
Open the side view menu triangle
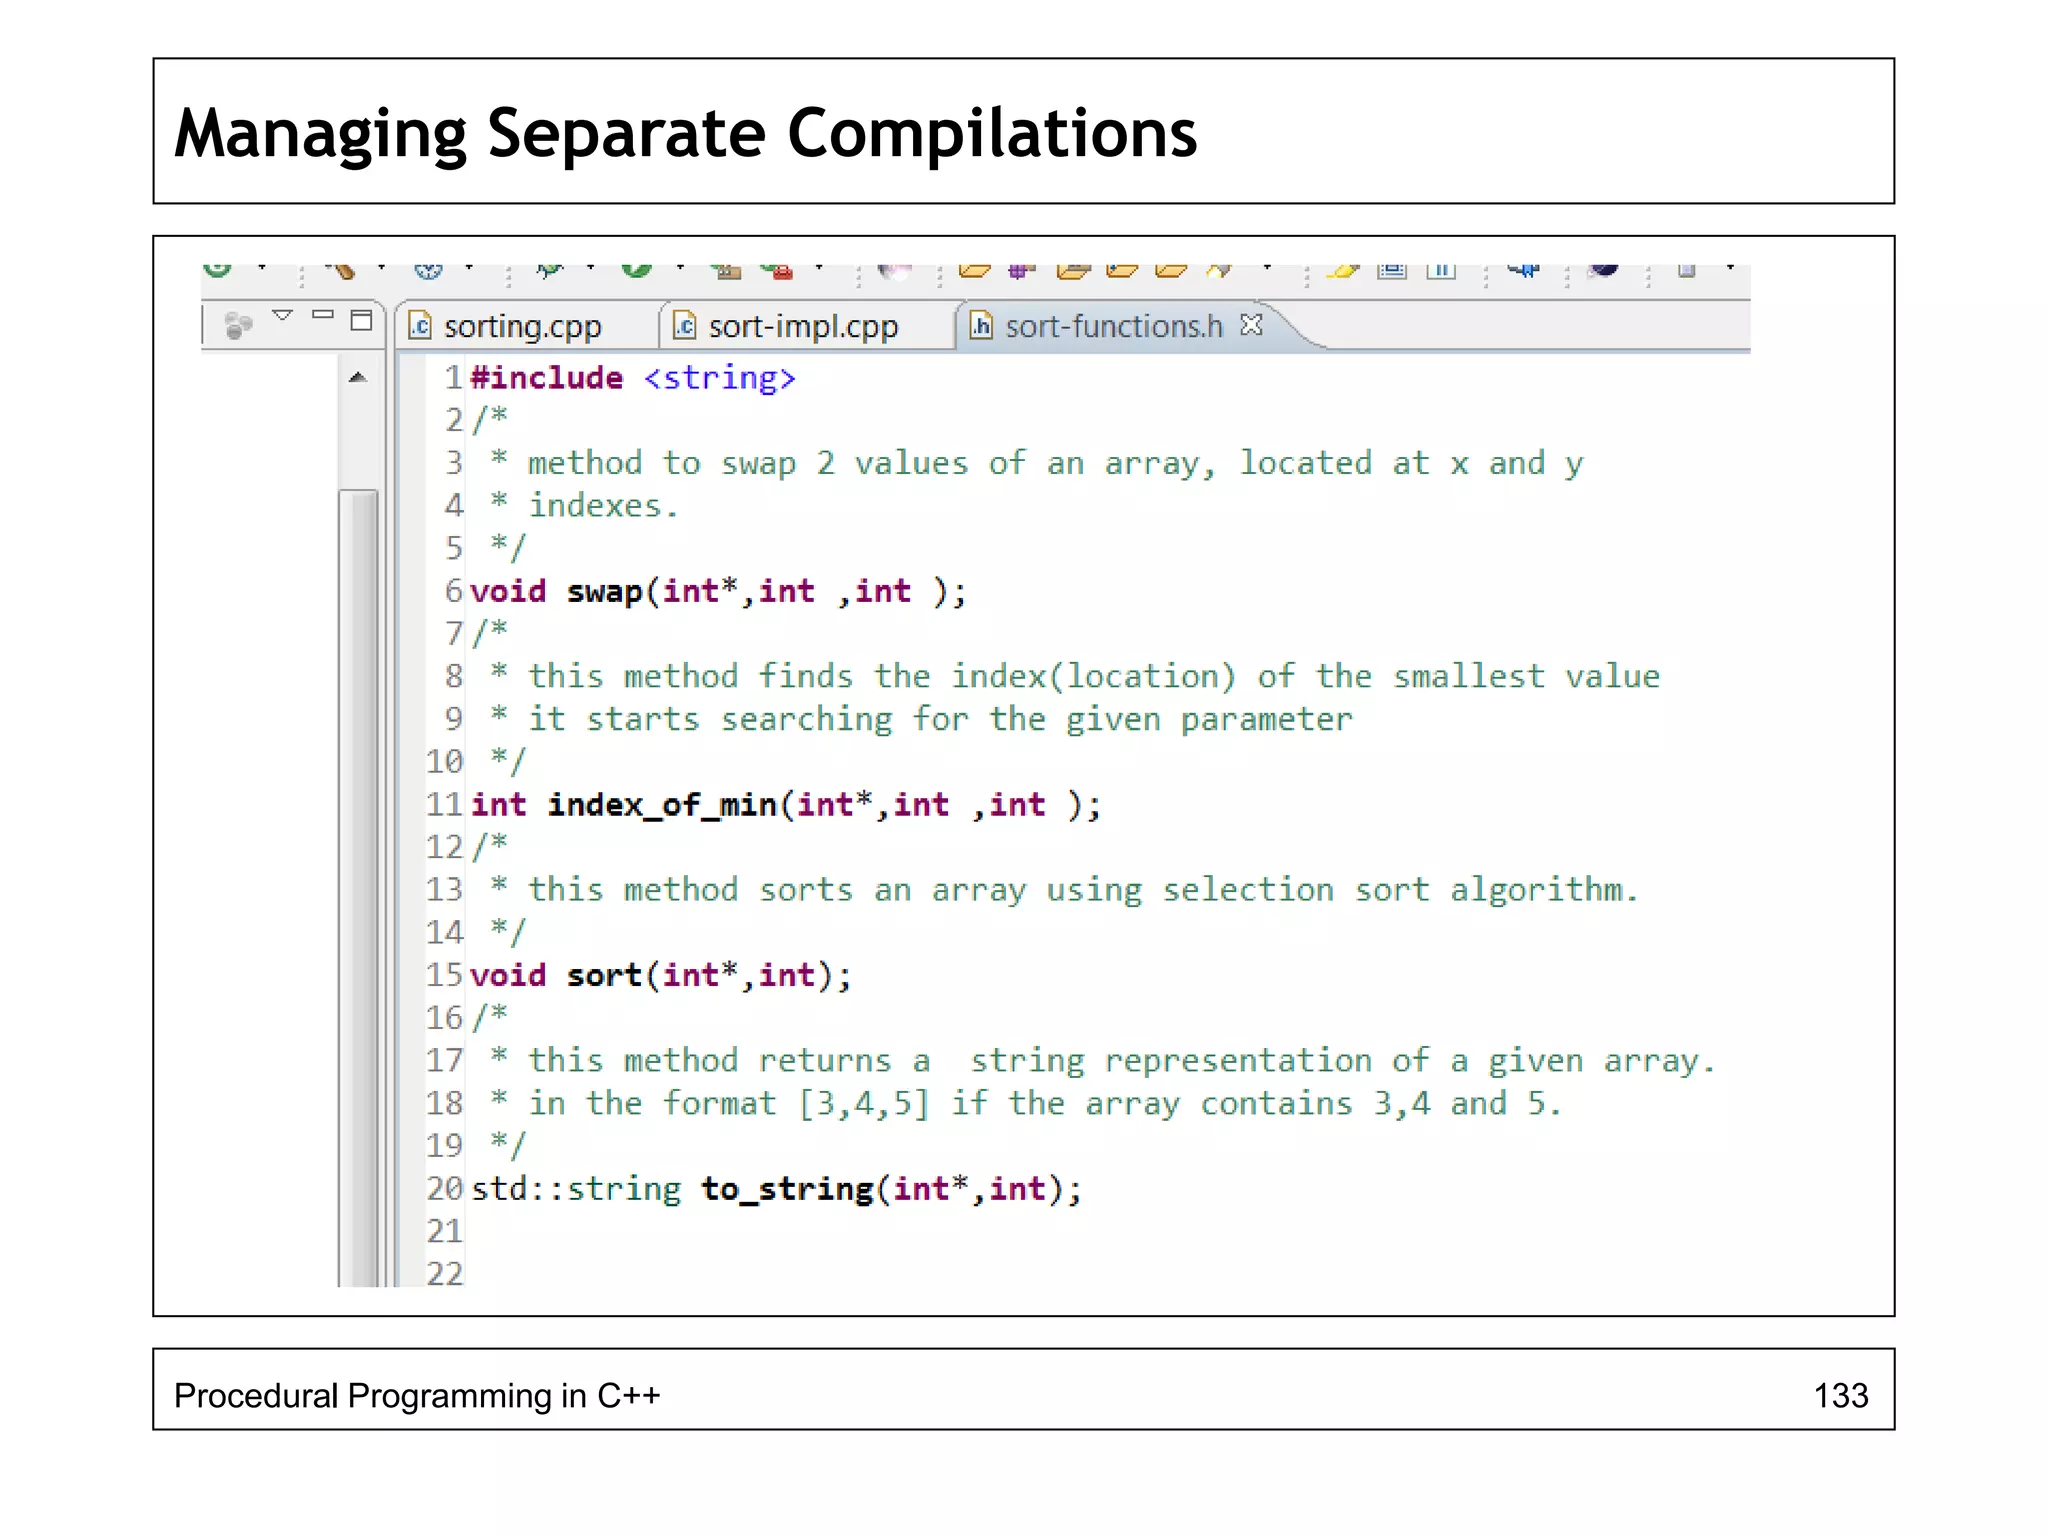tap(282, 316)
